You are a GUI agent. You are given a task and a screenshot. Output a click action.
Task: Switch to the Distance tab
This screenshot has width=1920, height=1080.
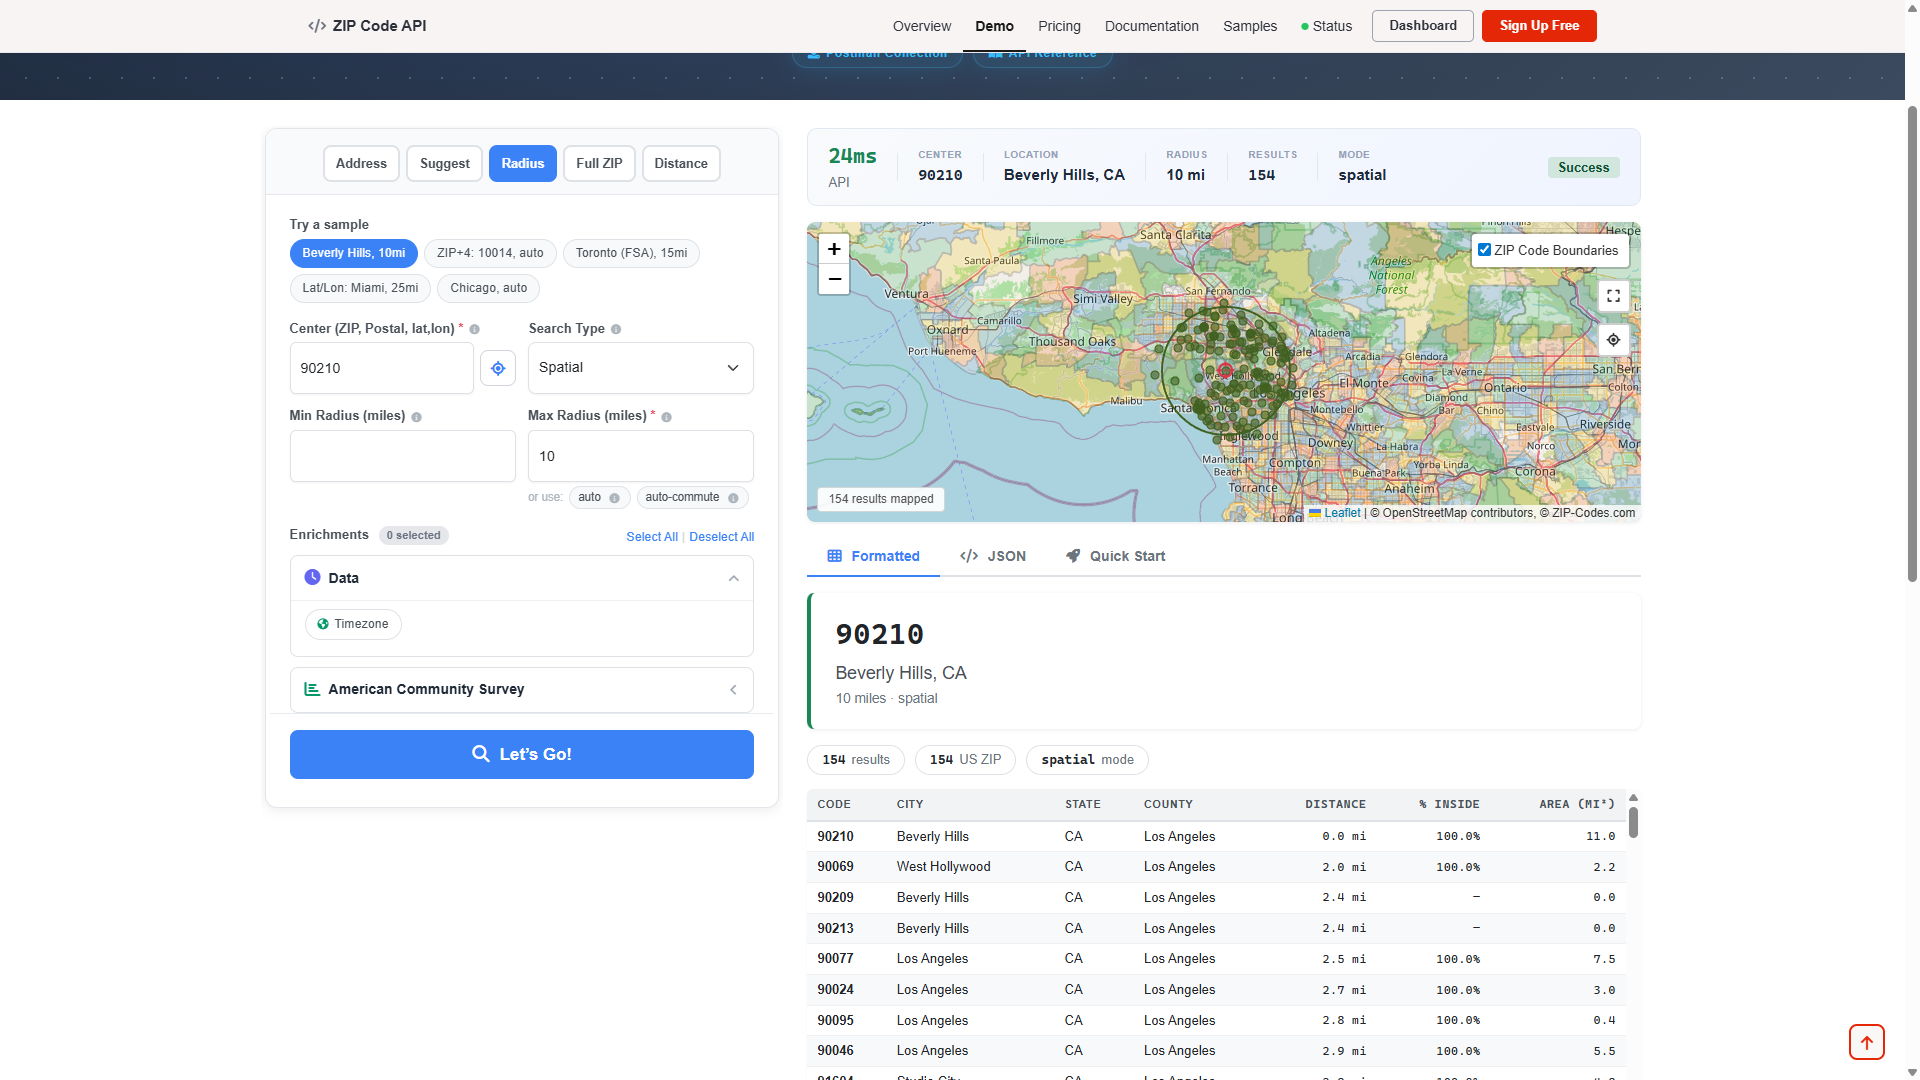click(681, 164)
